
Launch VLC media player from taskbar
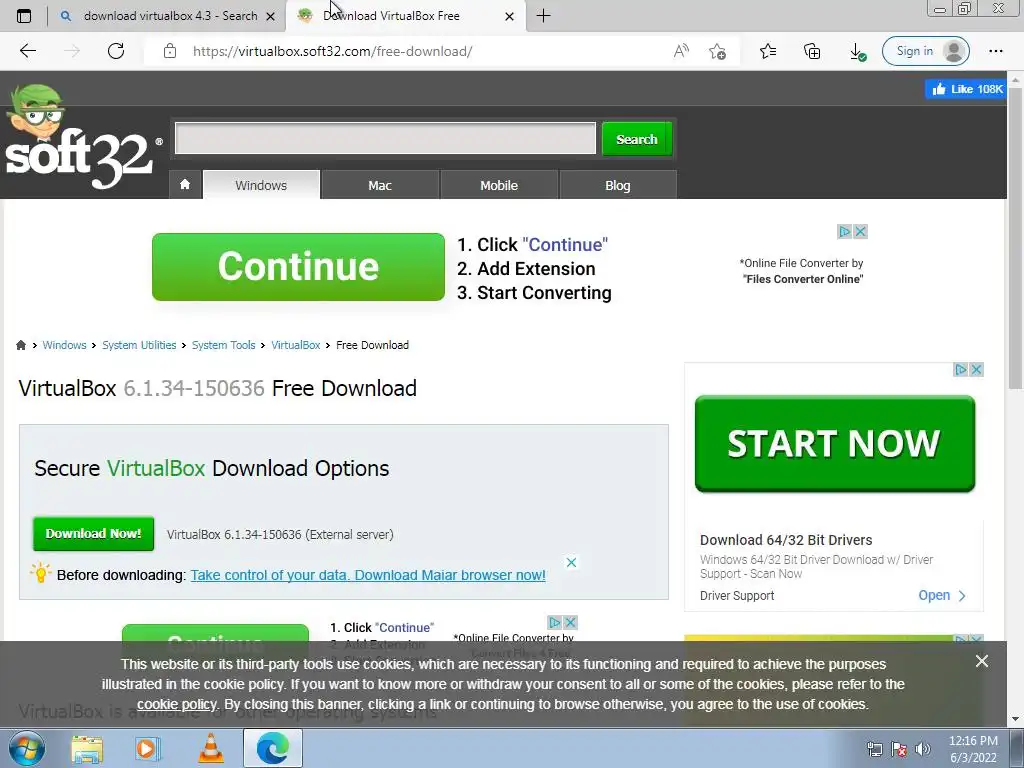(x=210, y=748)
